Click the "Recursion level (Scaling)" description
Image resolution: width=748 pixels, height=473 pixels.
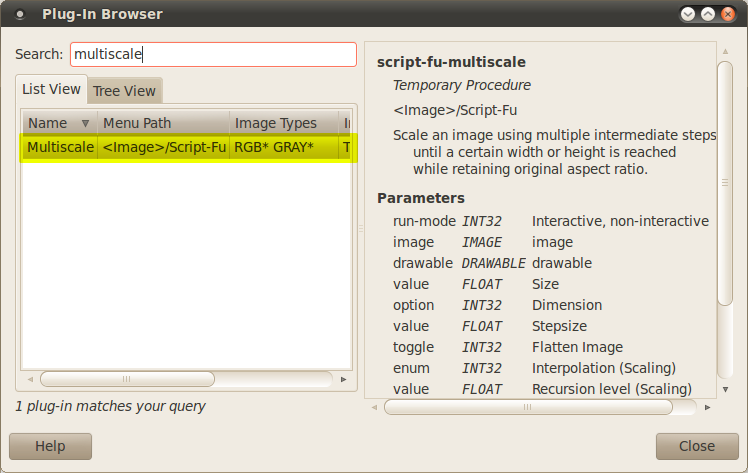tap(612, 389)
